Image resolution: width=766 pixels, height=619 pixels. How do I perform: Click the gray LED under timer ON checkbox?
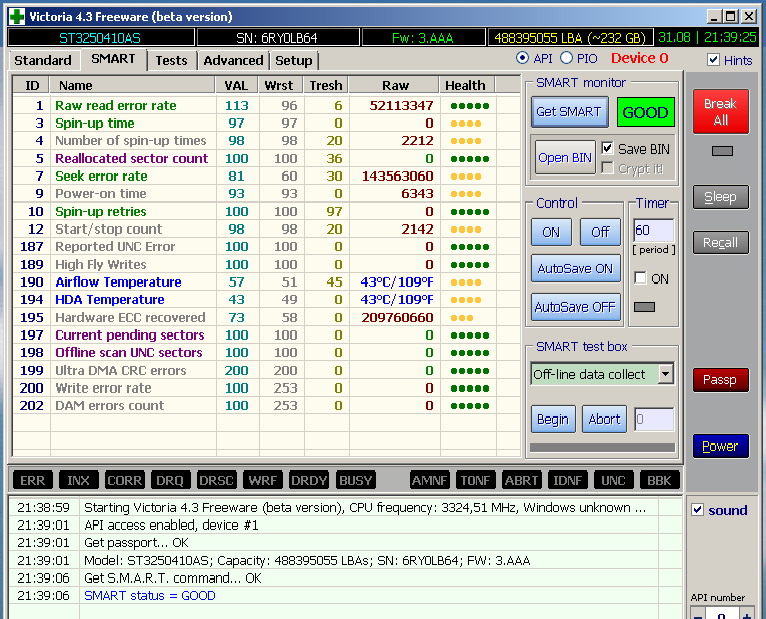(x=644, y=307)
